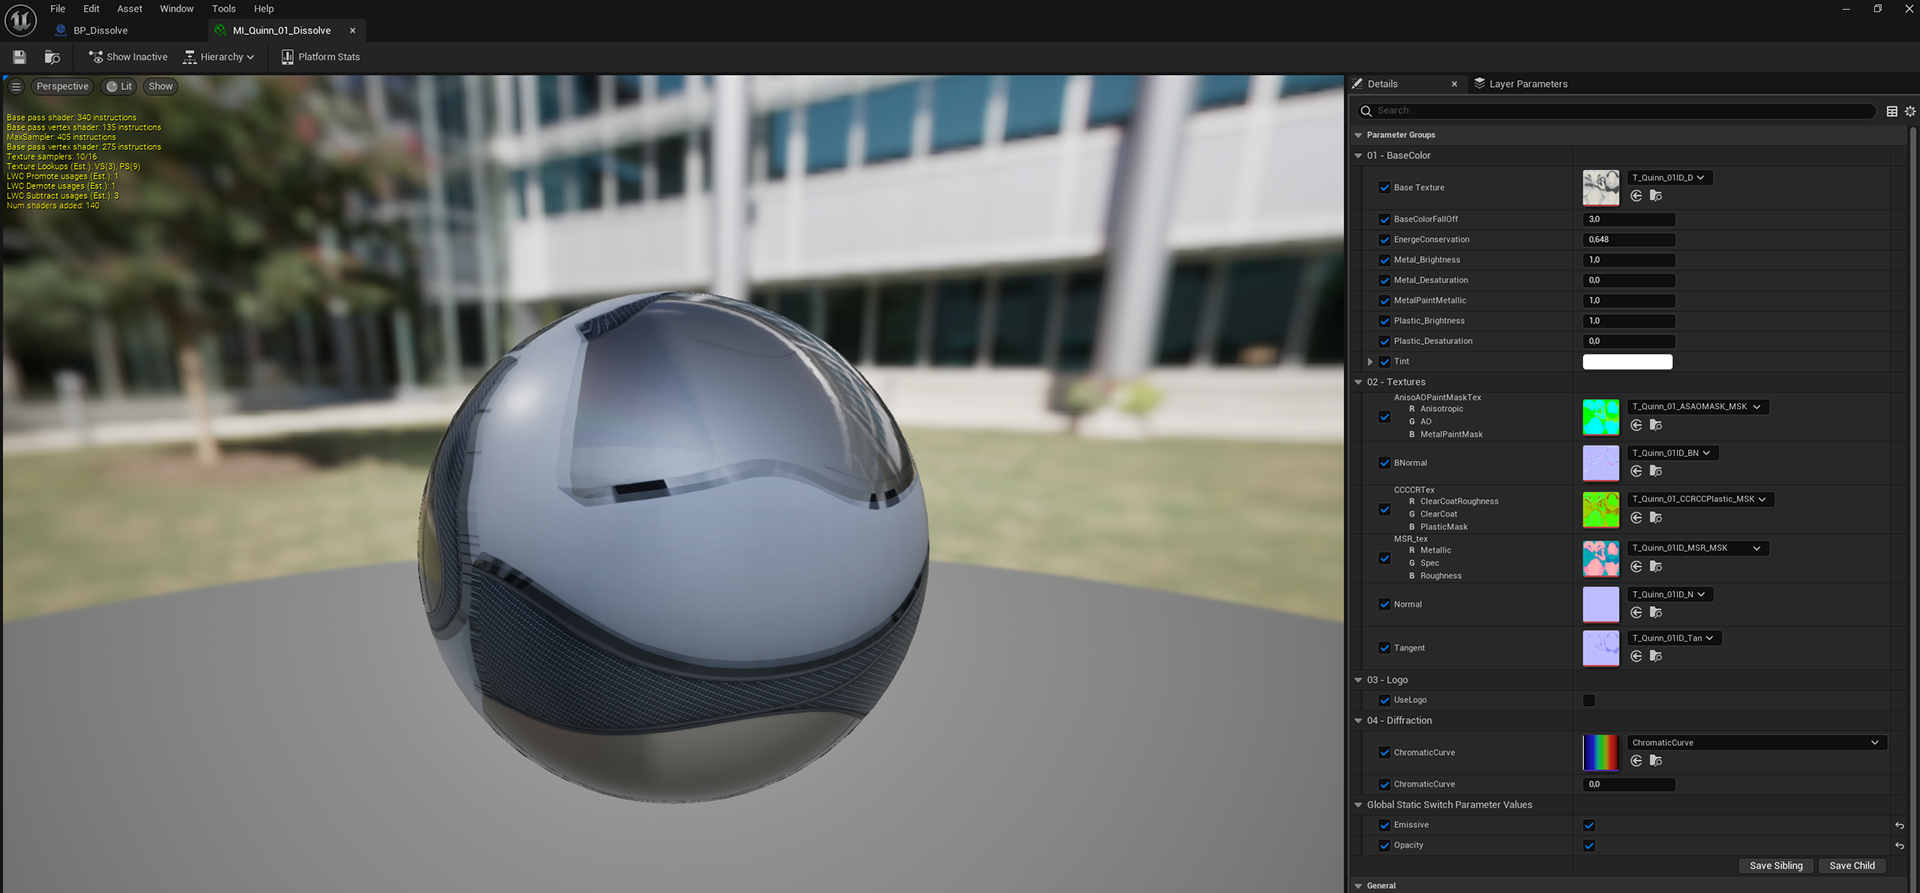The height and width of the screenshot is (893, 1920).
Task: Click the ChromaticCurve rainbow thumbnail
Action: pos(1601,753)
